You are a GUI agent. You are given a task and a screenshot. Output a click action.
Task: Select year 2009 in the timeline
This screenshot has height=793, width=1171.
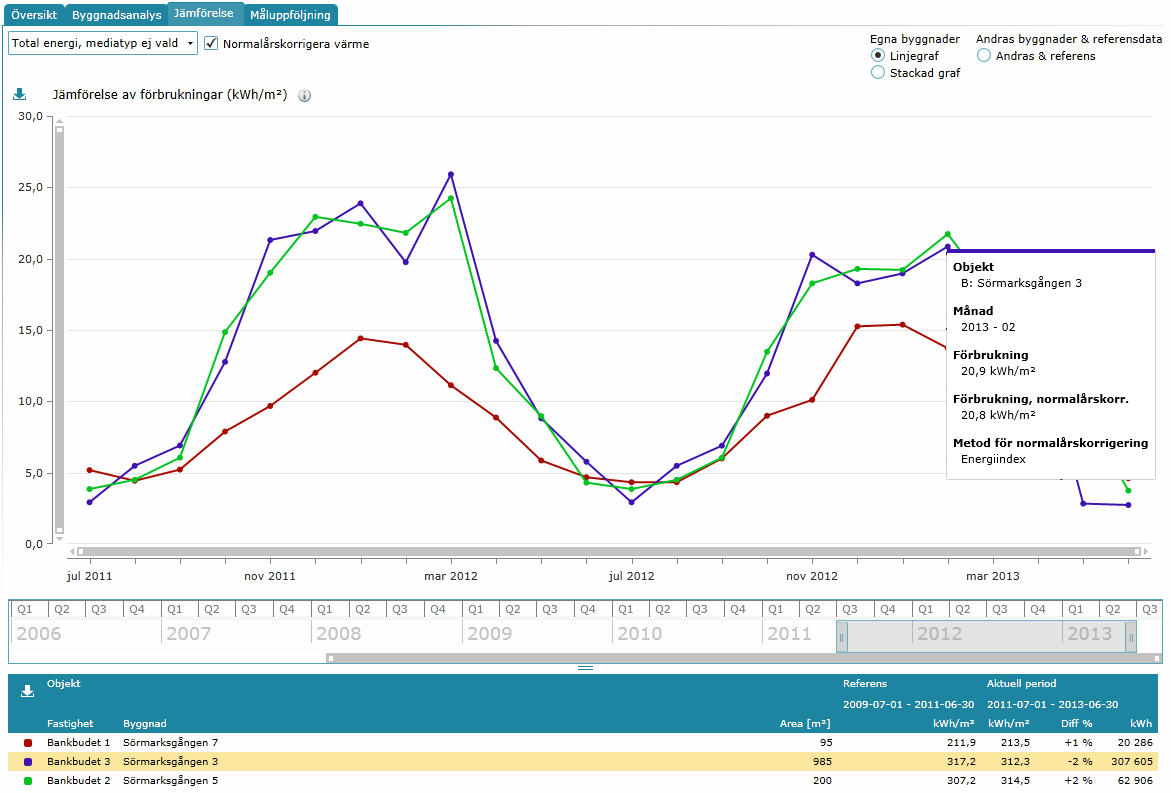tap(489, 634)
